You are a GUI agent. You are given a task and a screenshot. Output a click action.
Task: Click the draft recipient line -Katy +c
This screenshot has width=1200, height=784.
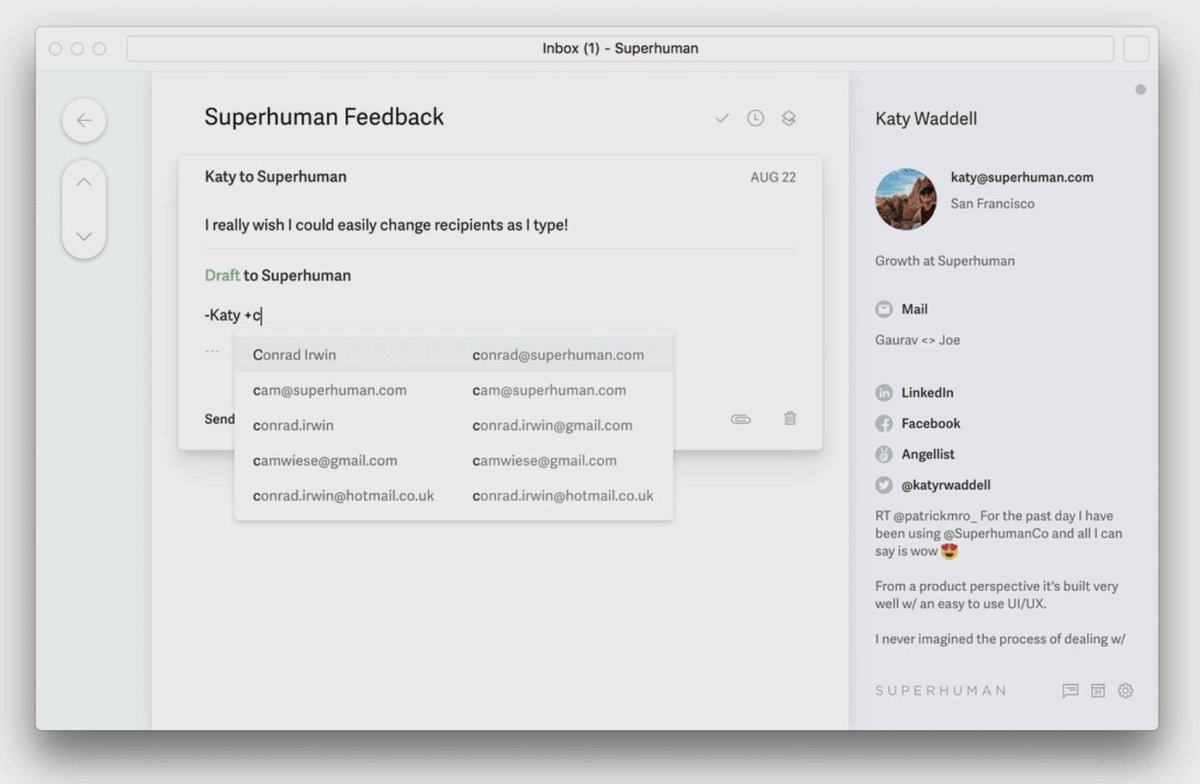tap(233, 315)
